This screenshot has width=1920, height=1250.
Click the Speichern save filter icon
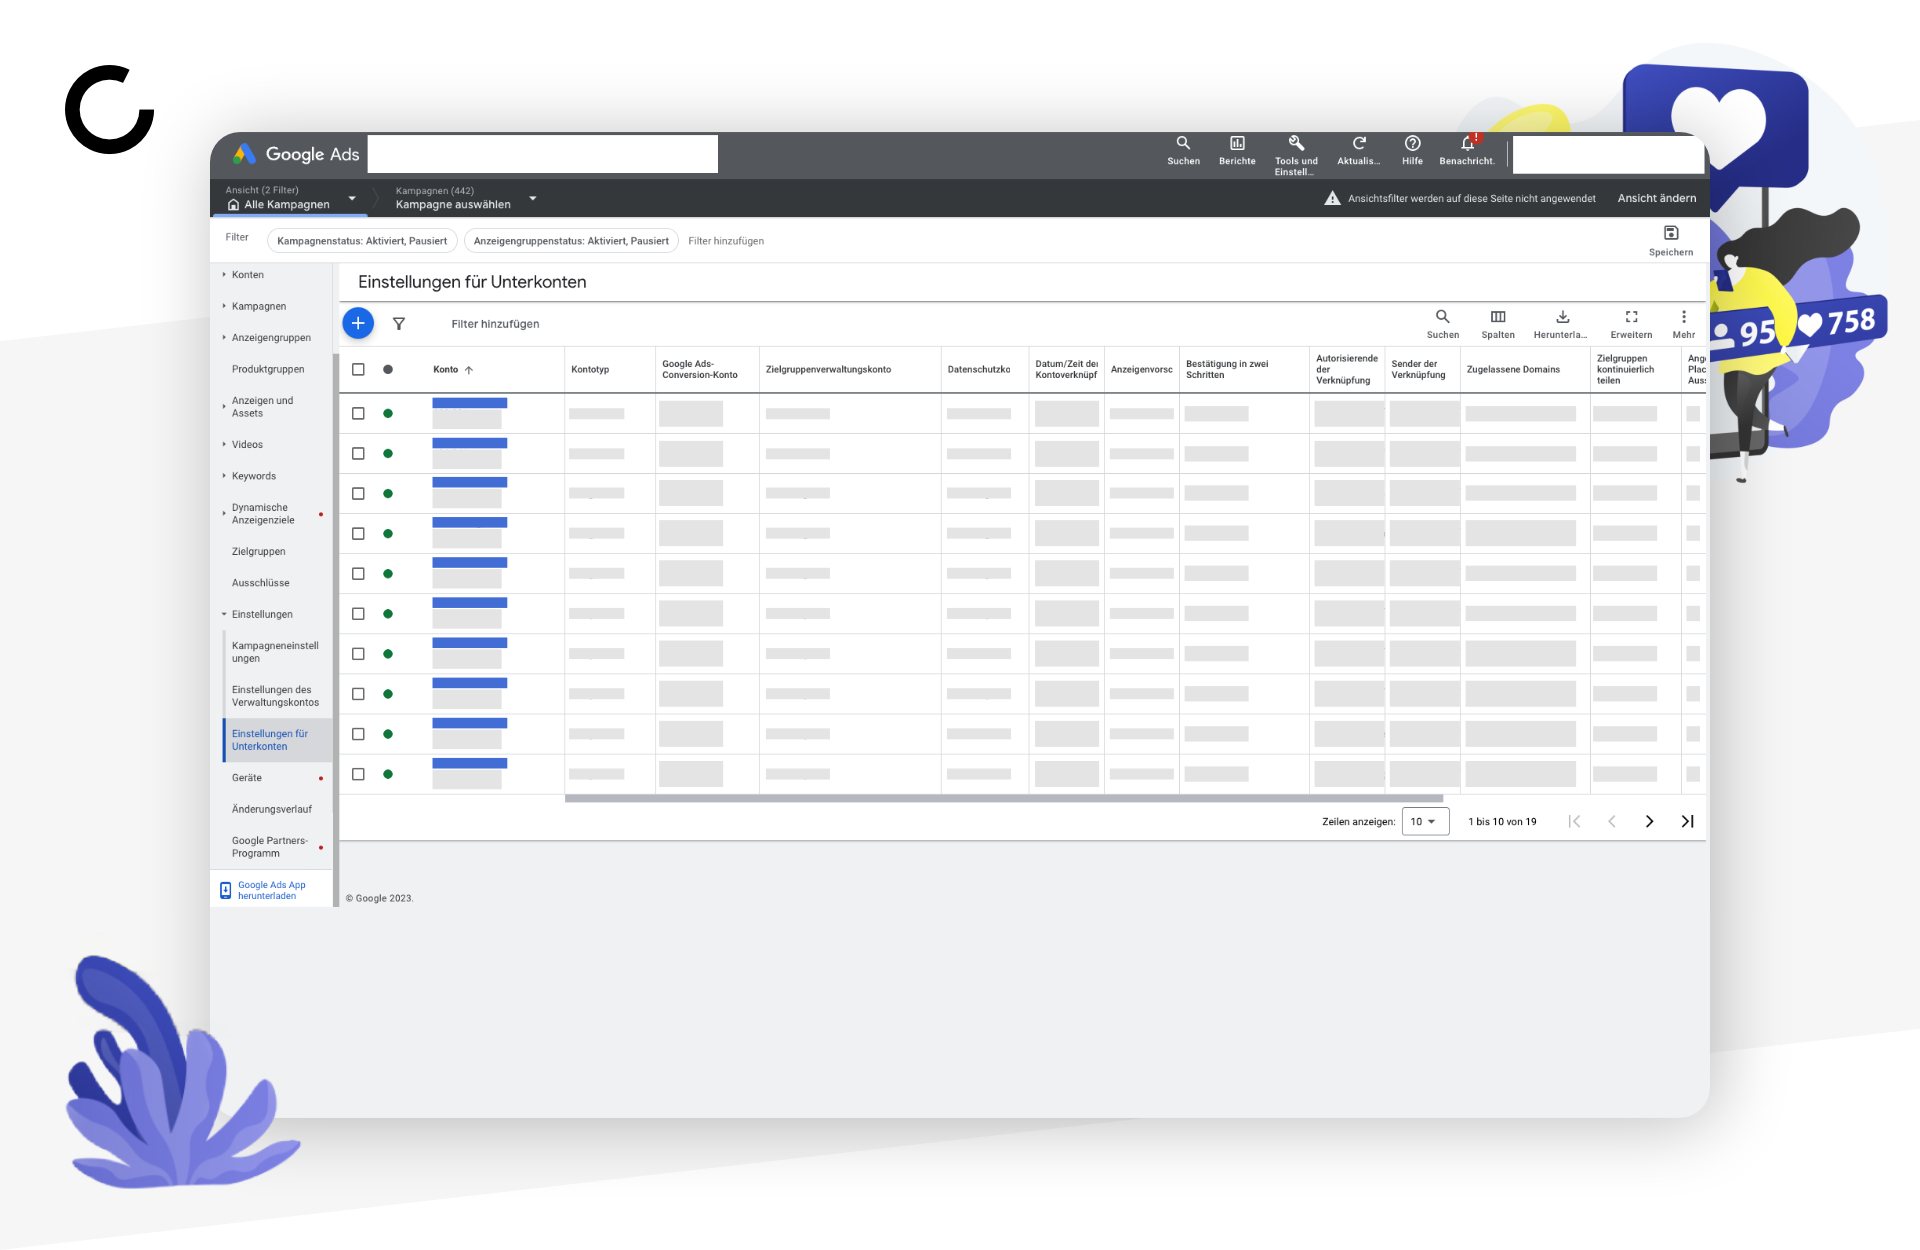tap(1671, 233)
